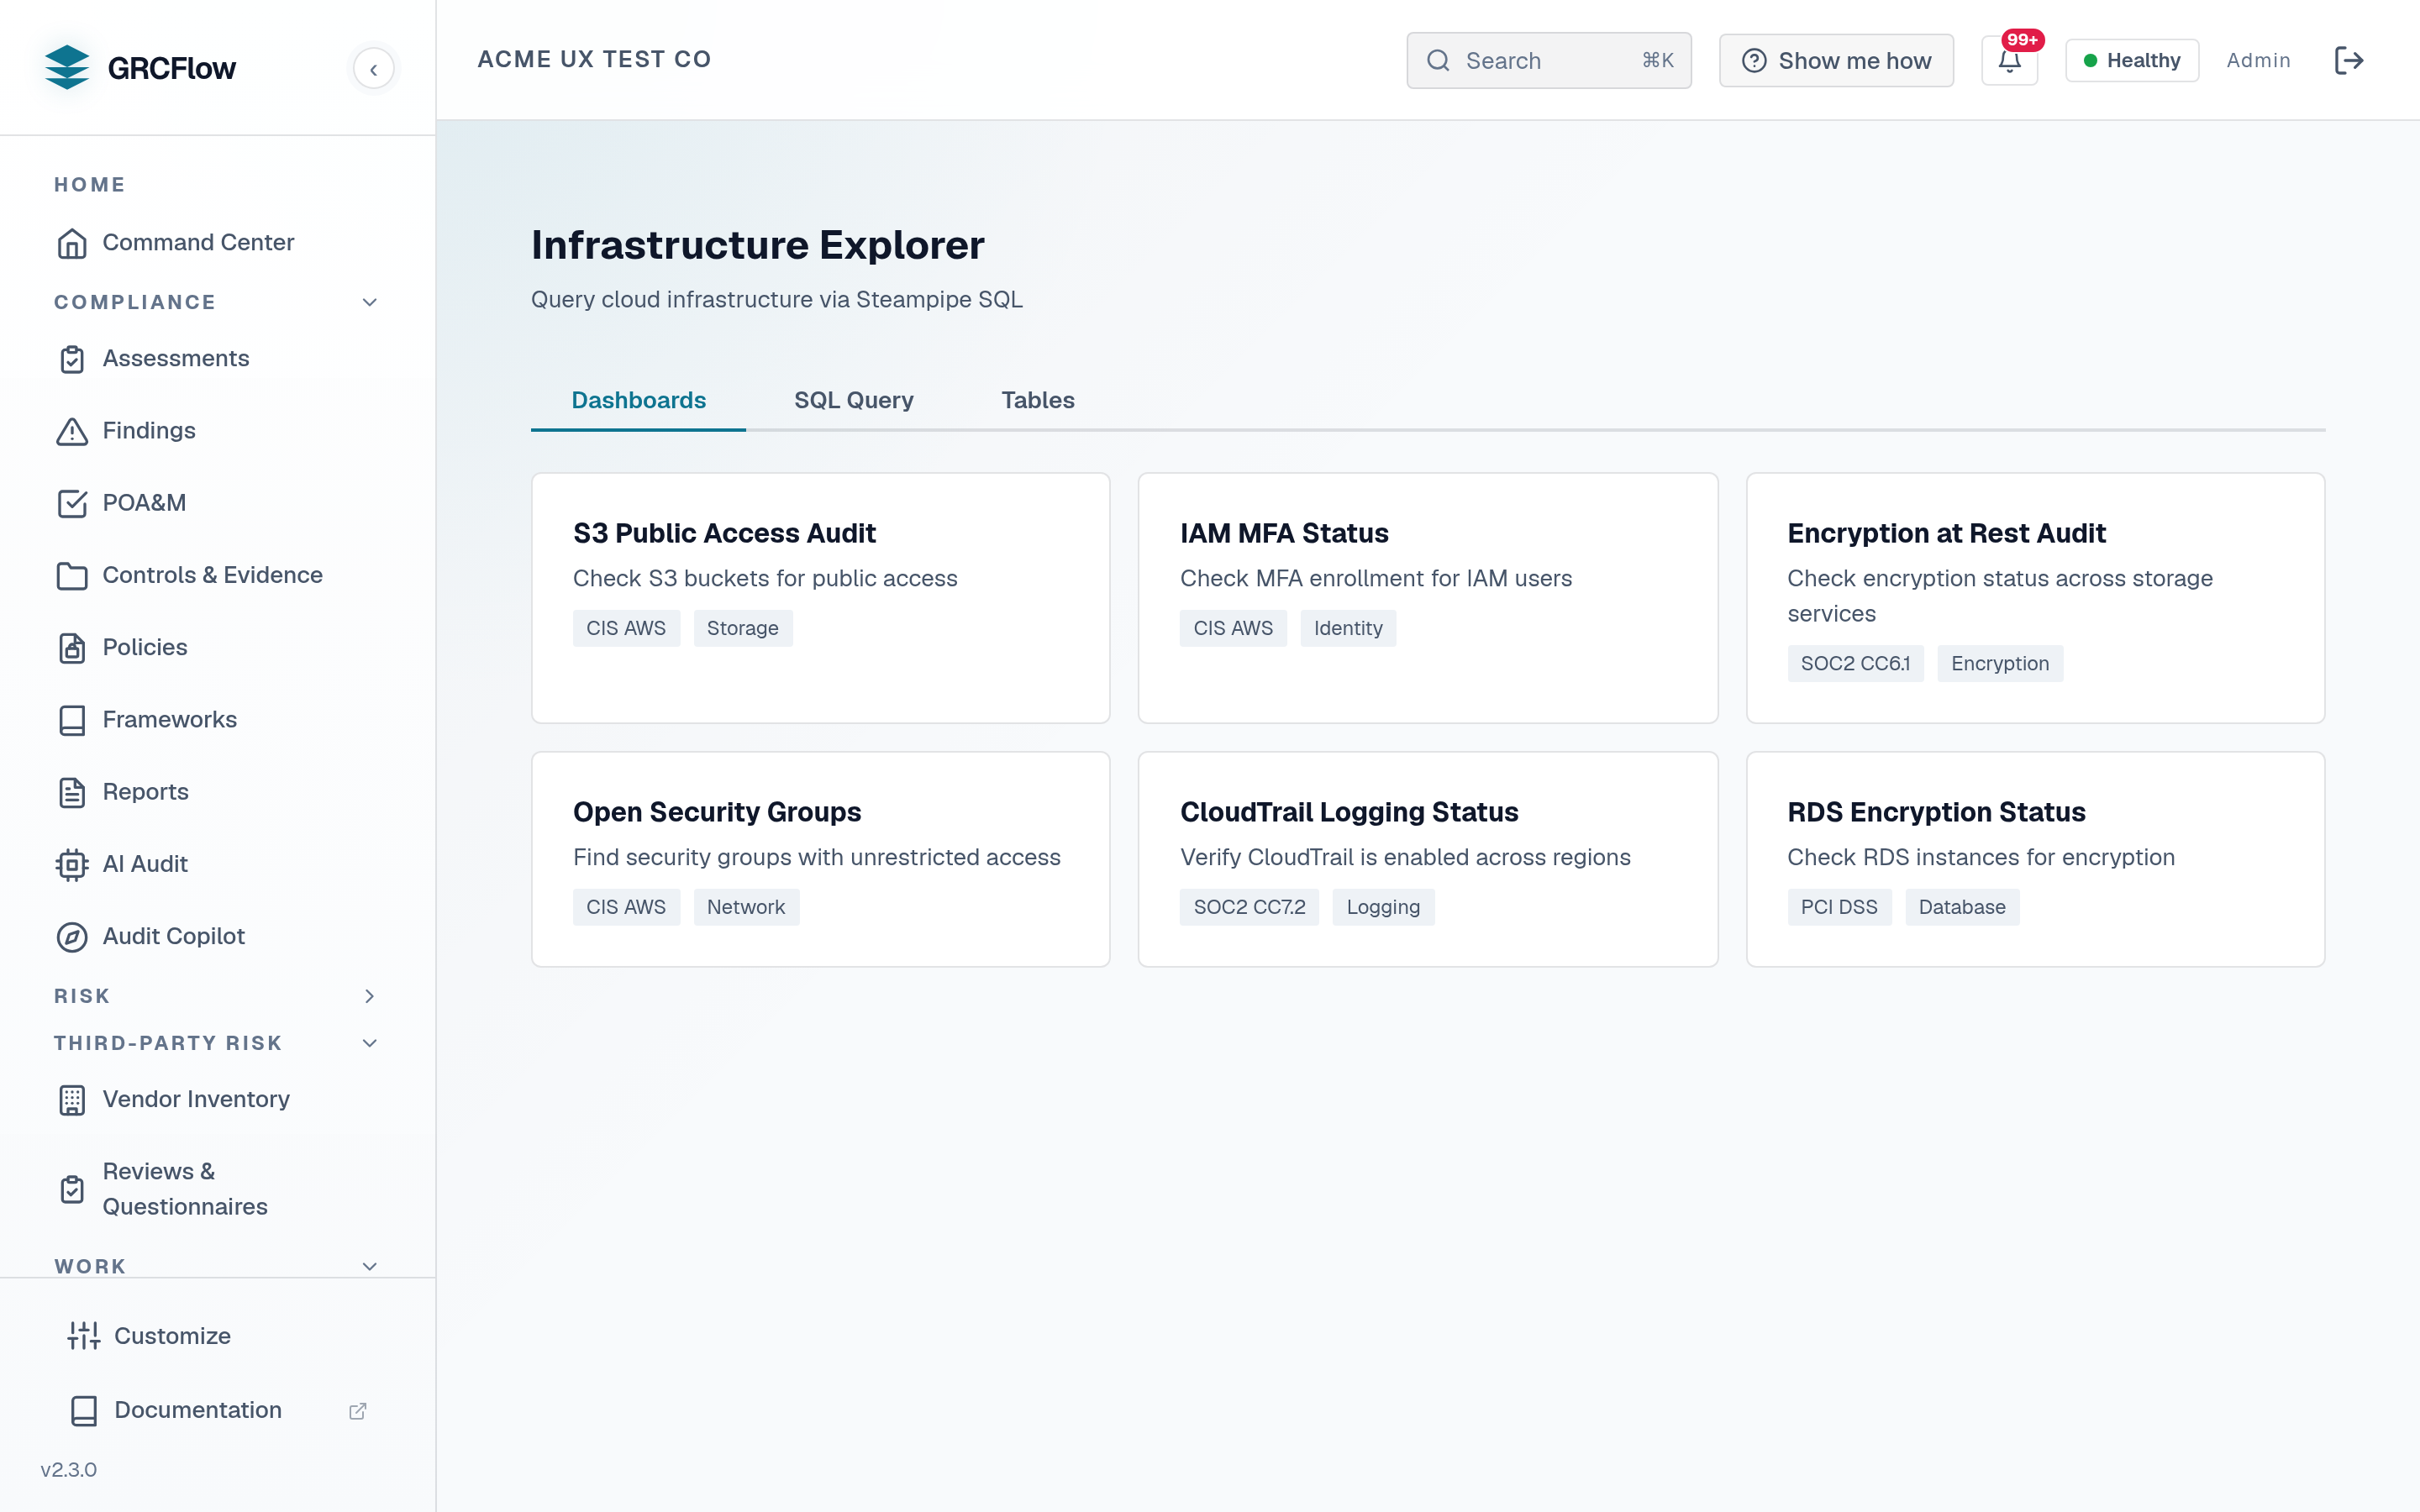Click the GRCFlow logo icon
Screen dimensions: 2420x1512
[67, 67]
